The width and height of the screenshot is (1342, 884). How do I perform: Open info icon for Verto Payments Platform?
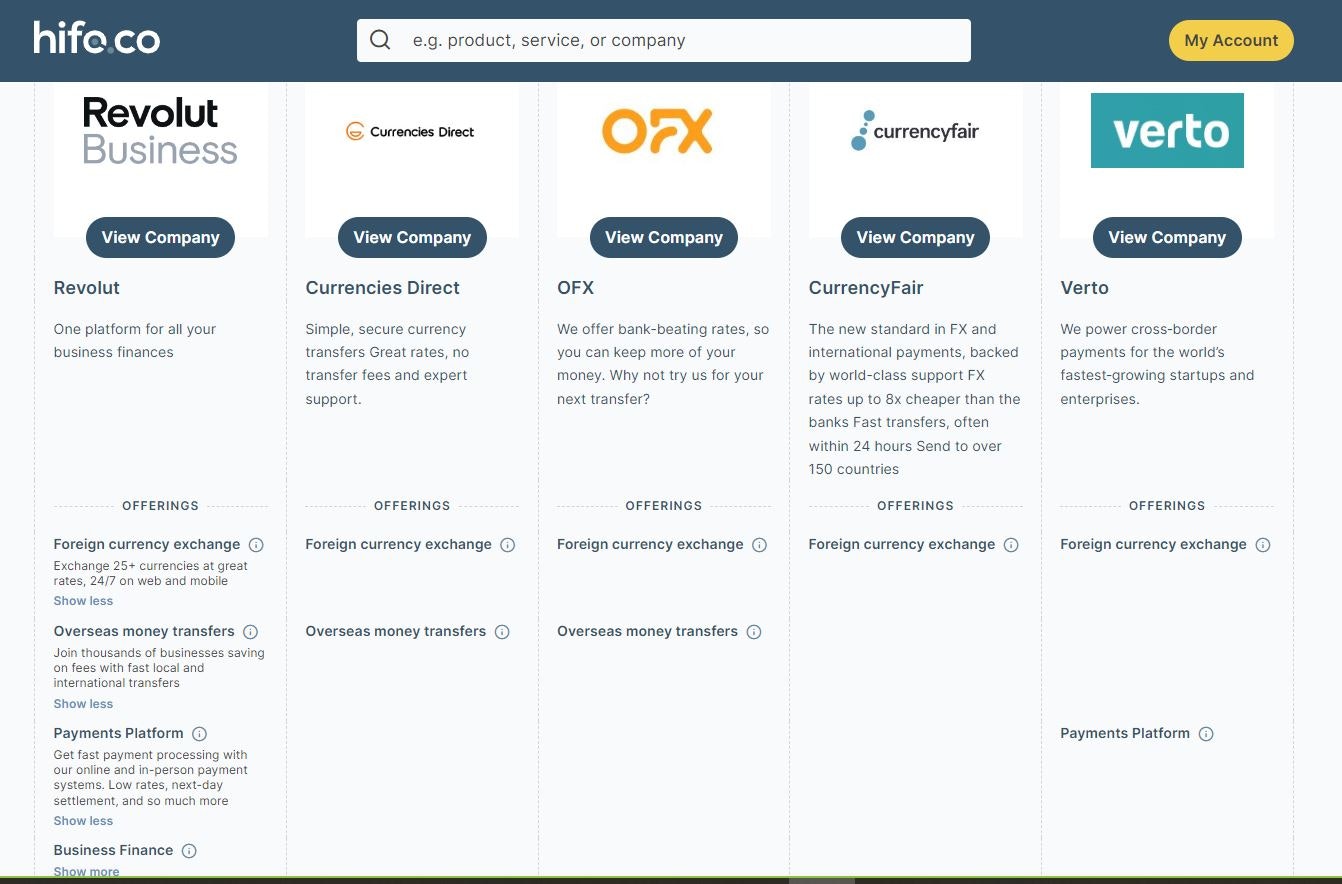pos(1206,734)
